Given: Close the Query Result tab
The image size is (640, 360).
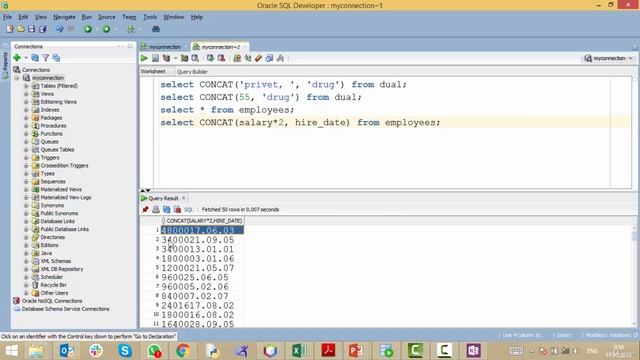Looking at the screenshot, I should (x=184, y=198).
